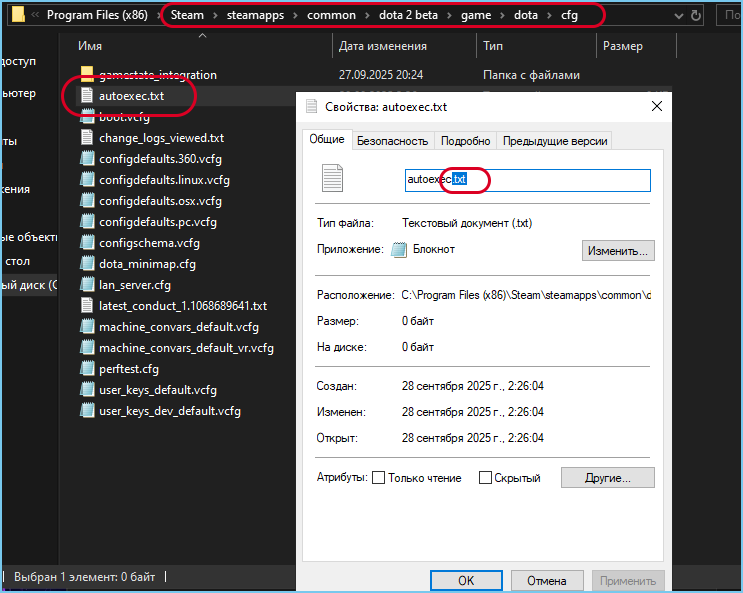Click the dota_minimap.cfg file icon
The image size is (743, 593).
87,264
